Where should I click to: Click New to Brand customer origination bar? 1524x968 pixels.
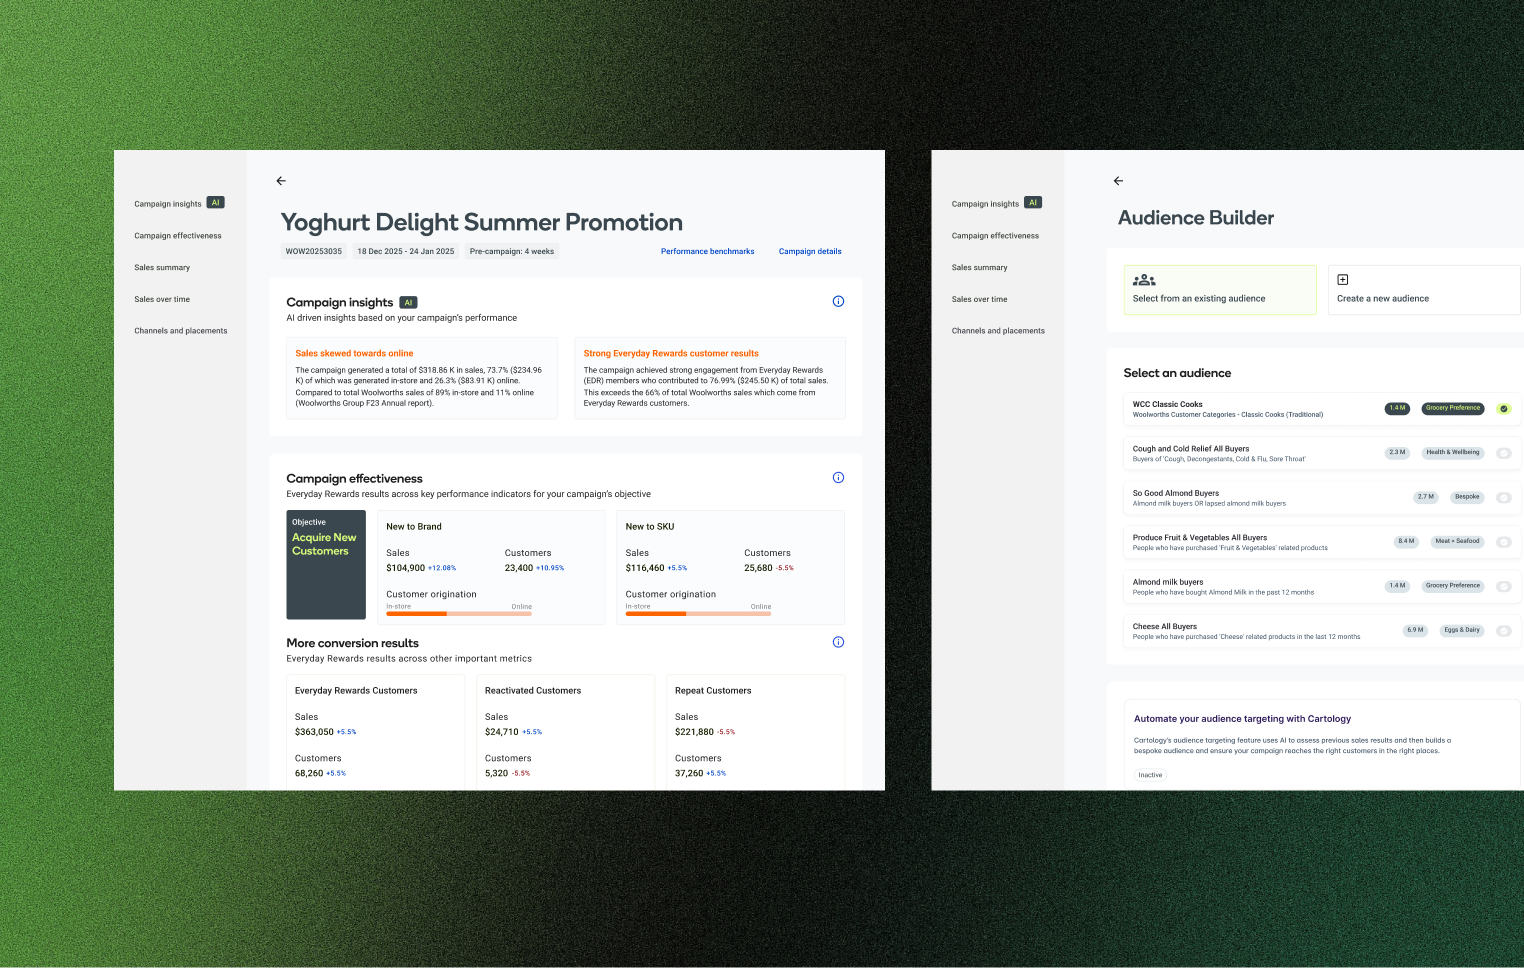[x=459, y=613]
